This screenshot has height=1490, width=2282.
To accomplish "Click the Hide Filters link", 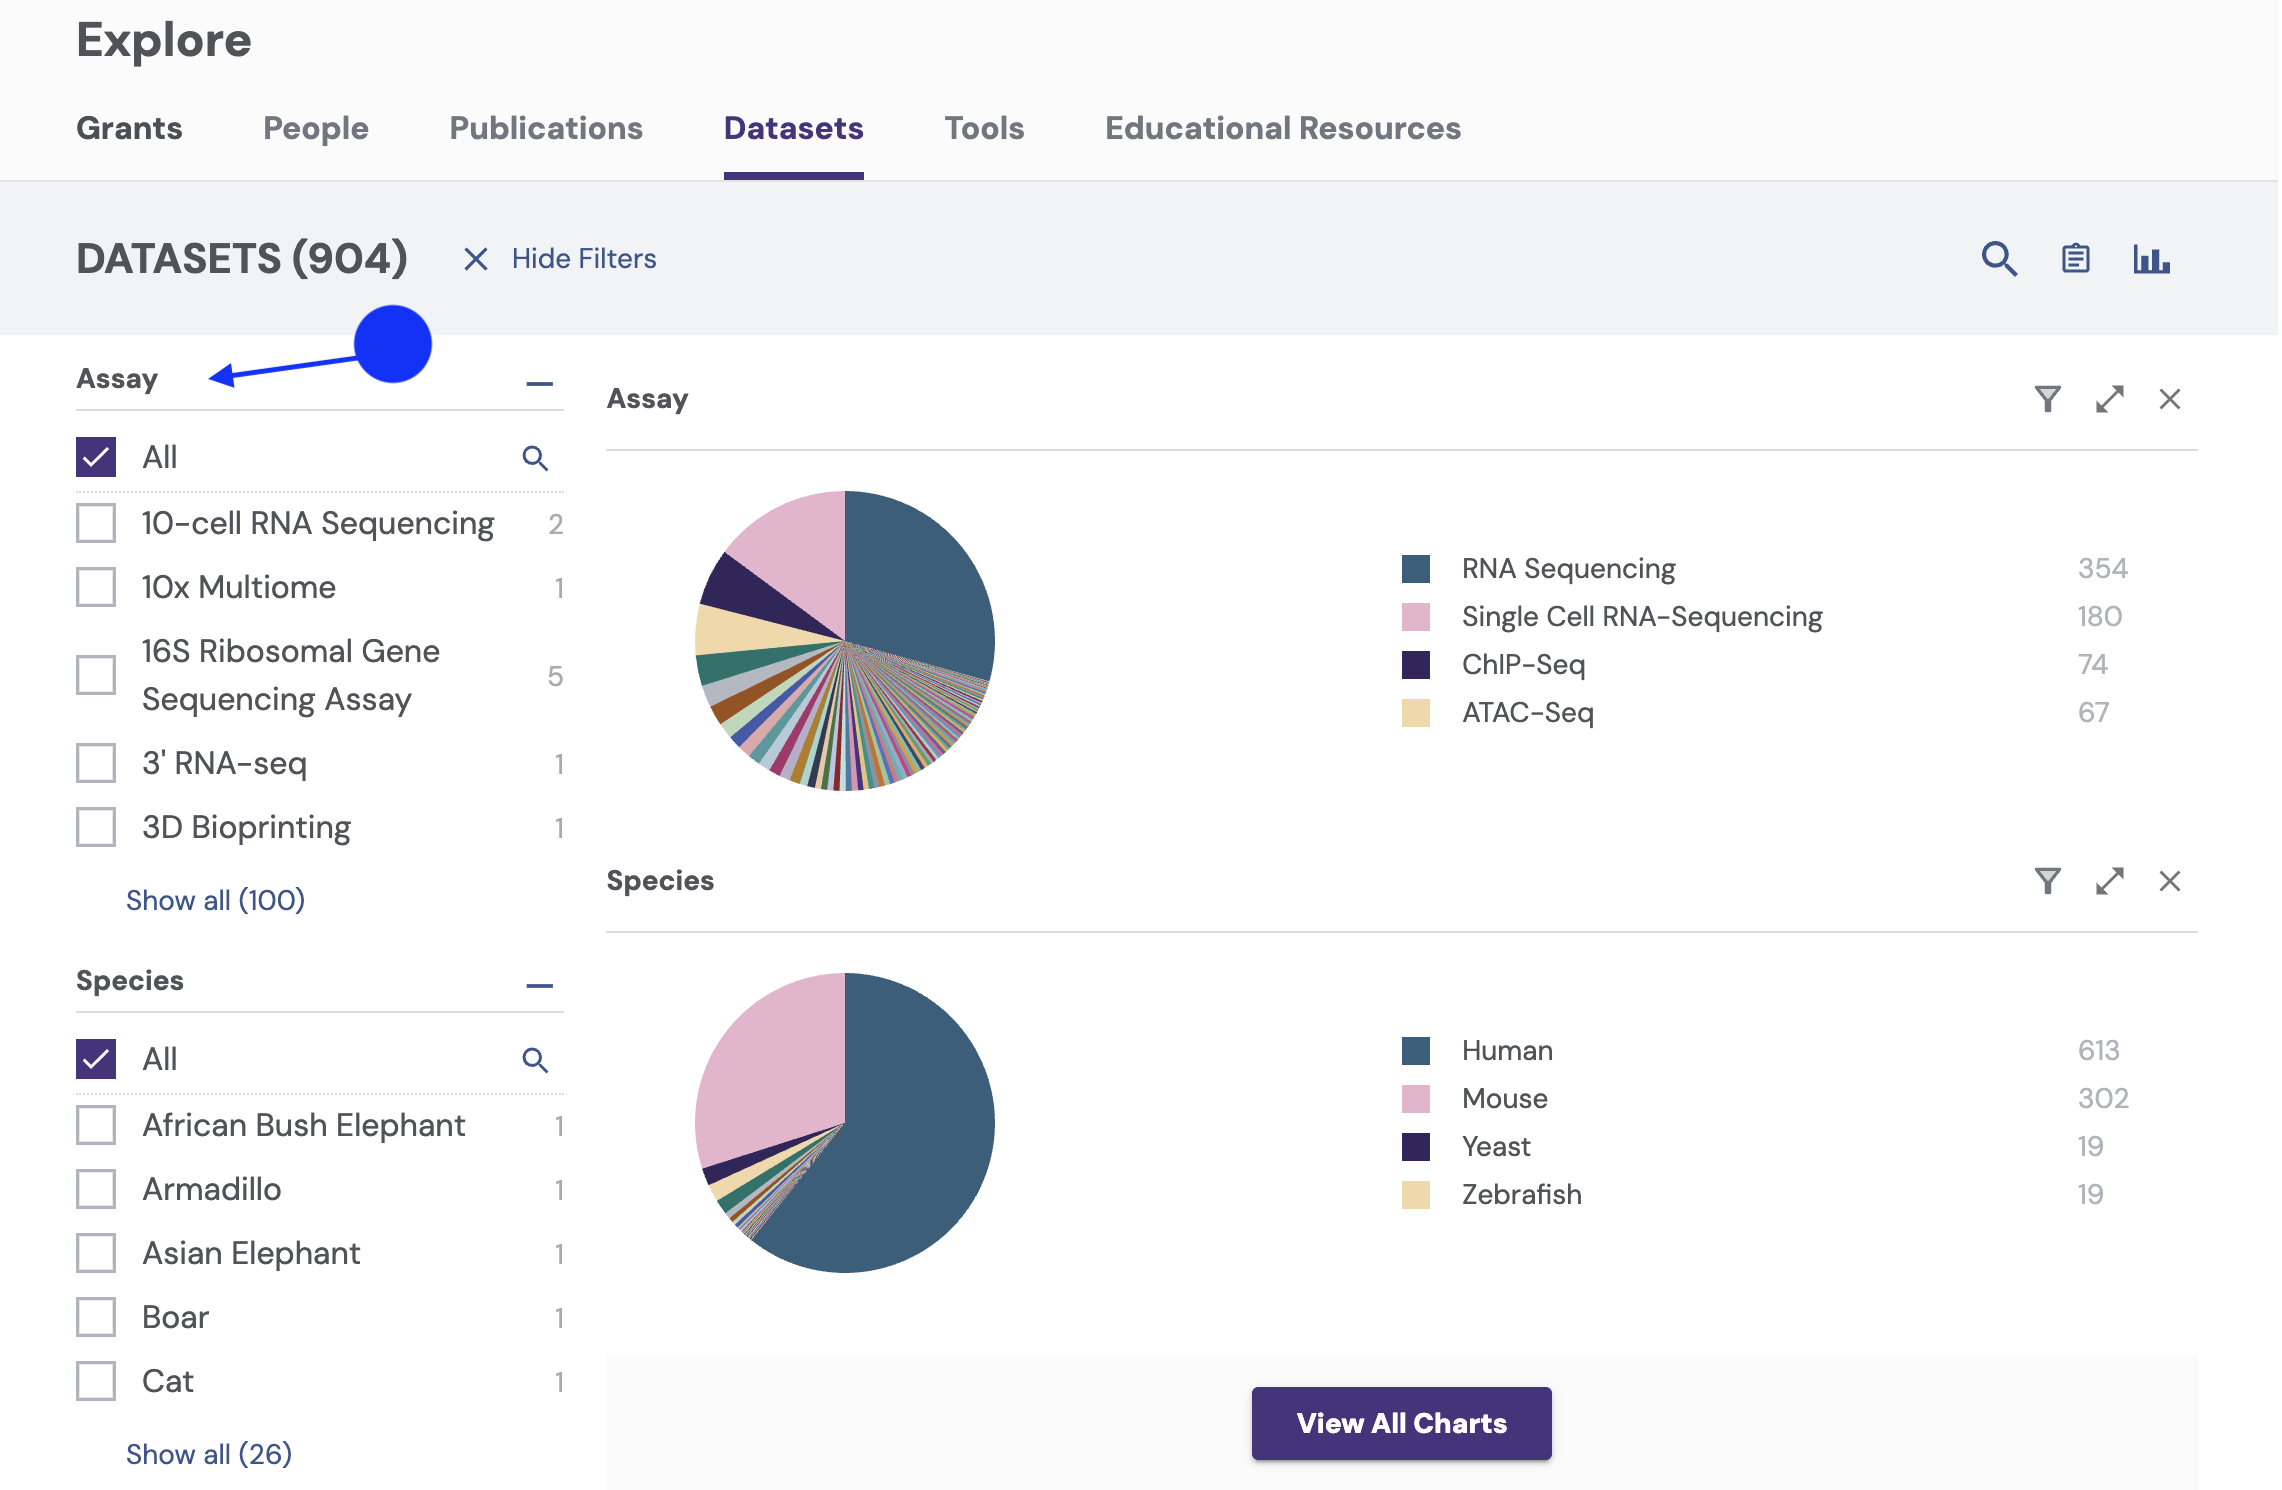I will (x=583, y=259).
